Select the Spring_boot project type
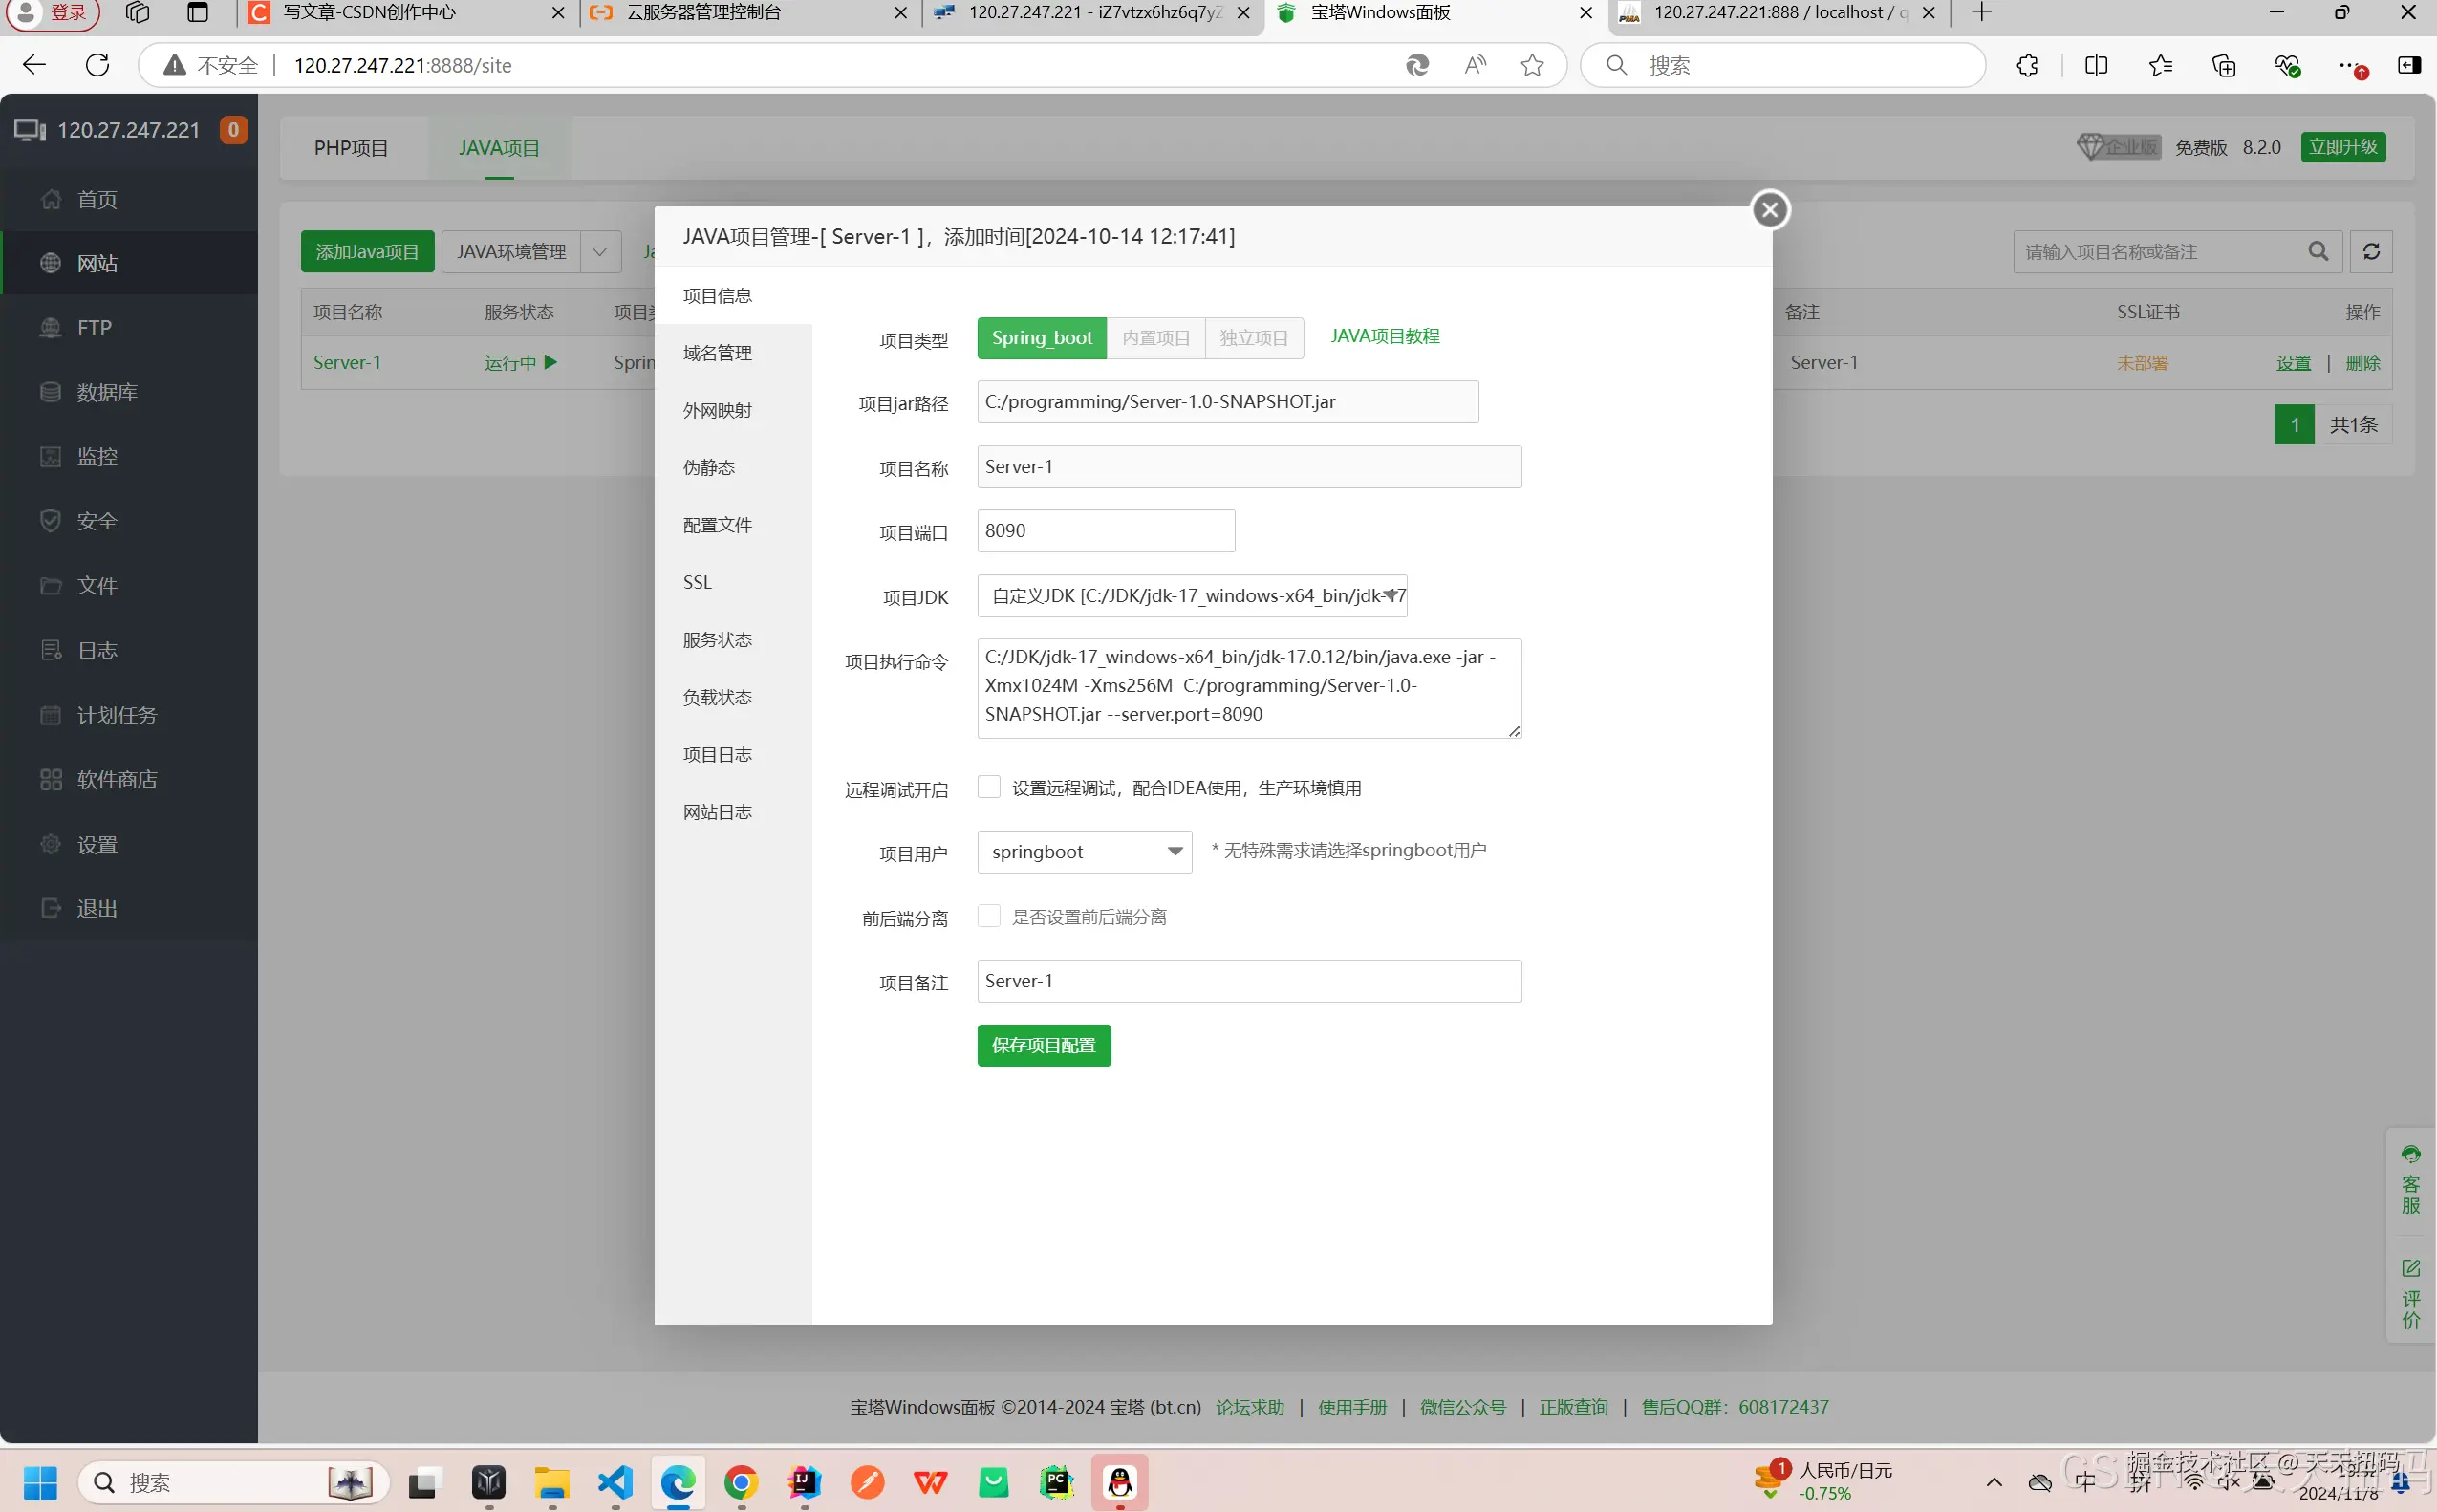 [x=1041, y=338]
